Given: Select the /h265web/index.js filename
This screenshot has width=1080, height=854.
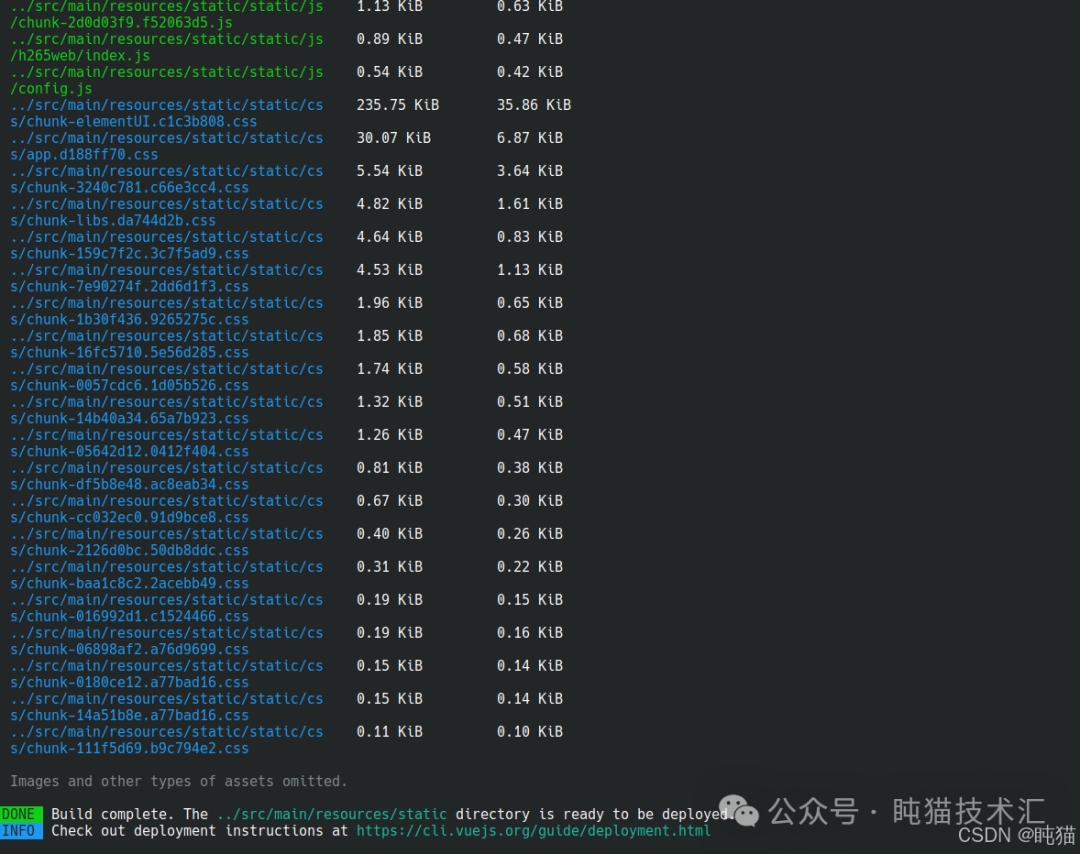Looking at the screenshot, I should pos(80,56).
